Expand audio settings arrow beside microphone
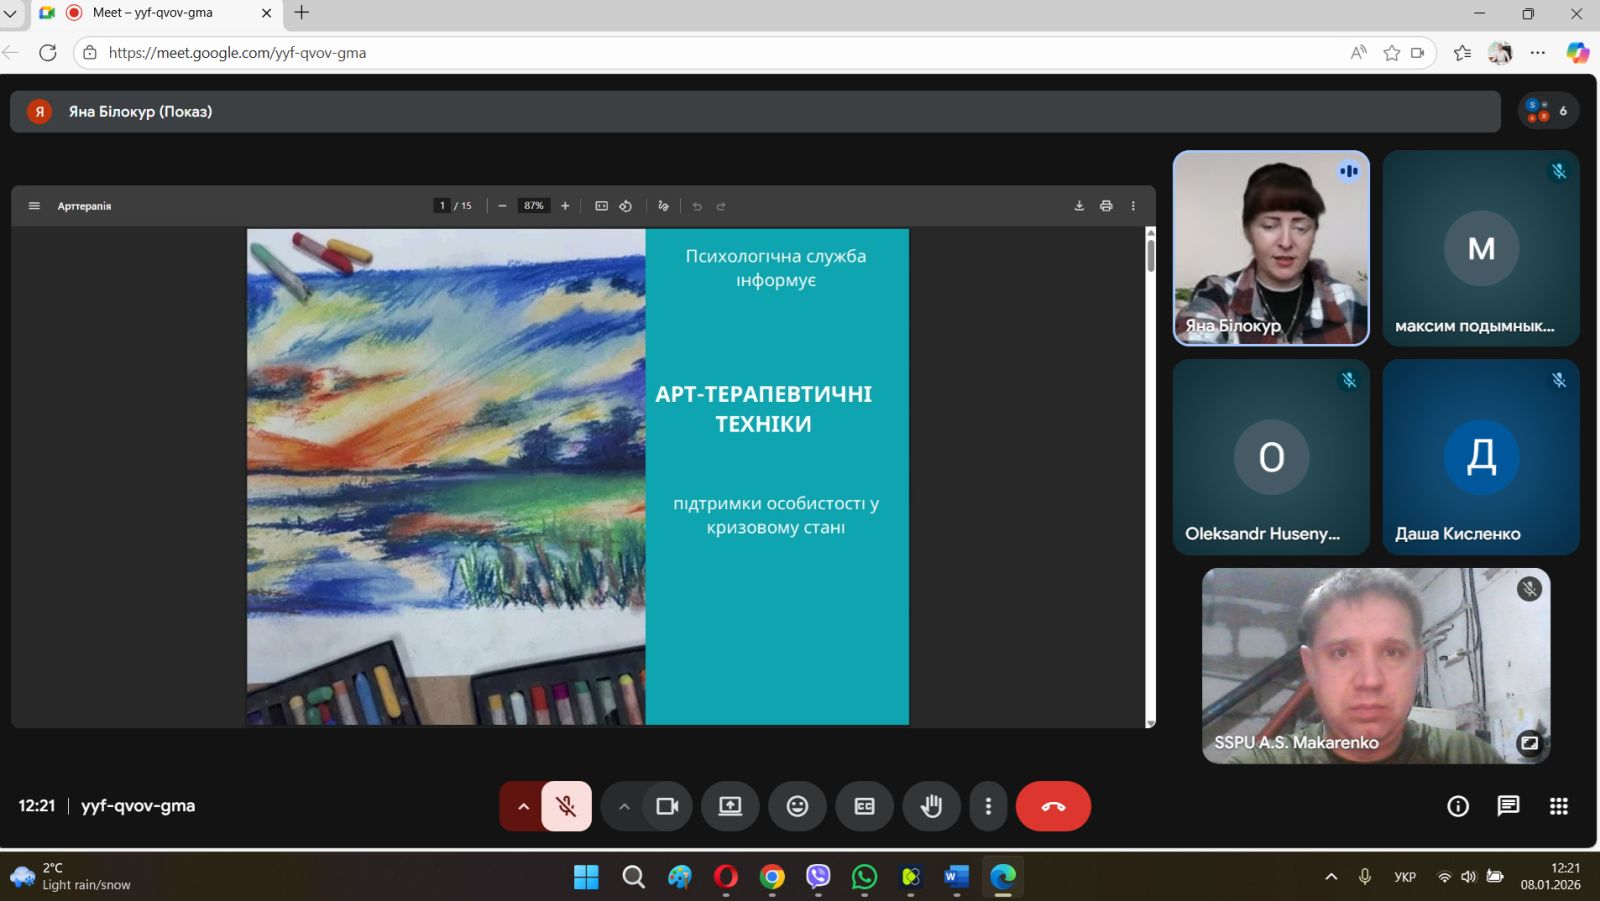This screenshot has width=1600, height=901. (x=523, y=806)
